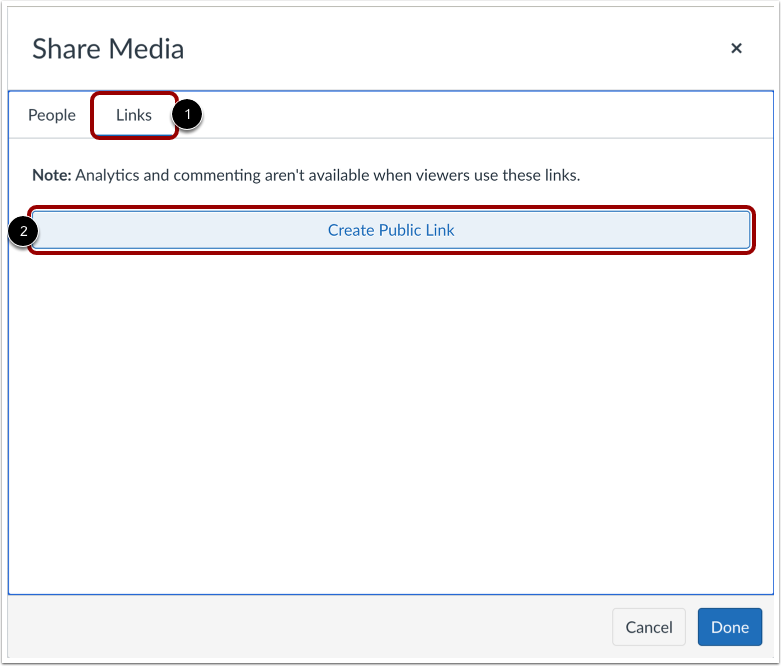781x666 pixels.
Task: Confirm sharing with Done button
Action: pyautogui.click(x=730, y=627)
